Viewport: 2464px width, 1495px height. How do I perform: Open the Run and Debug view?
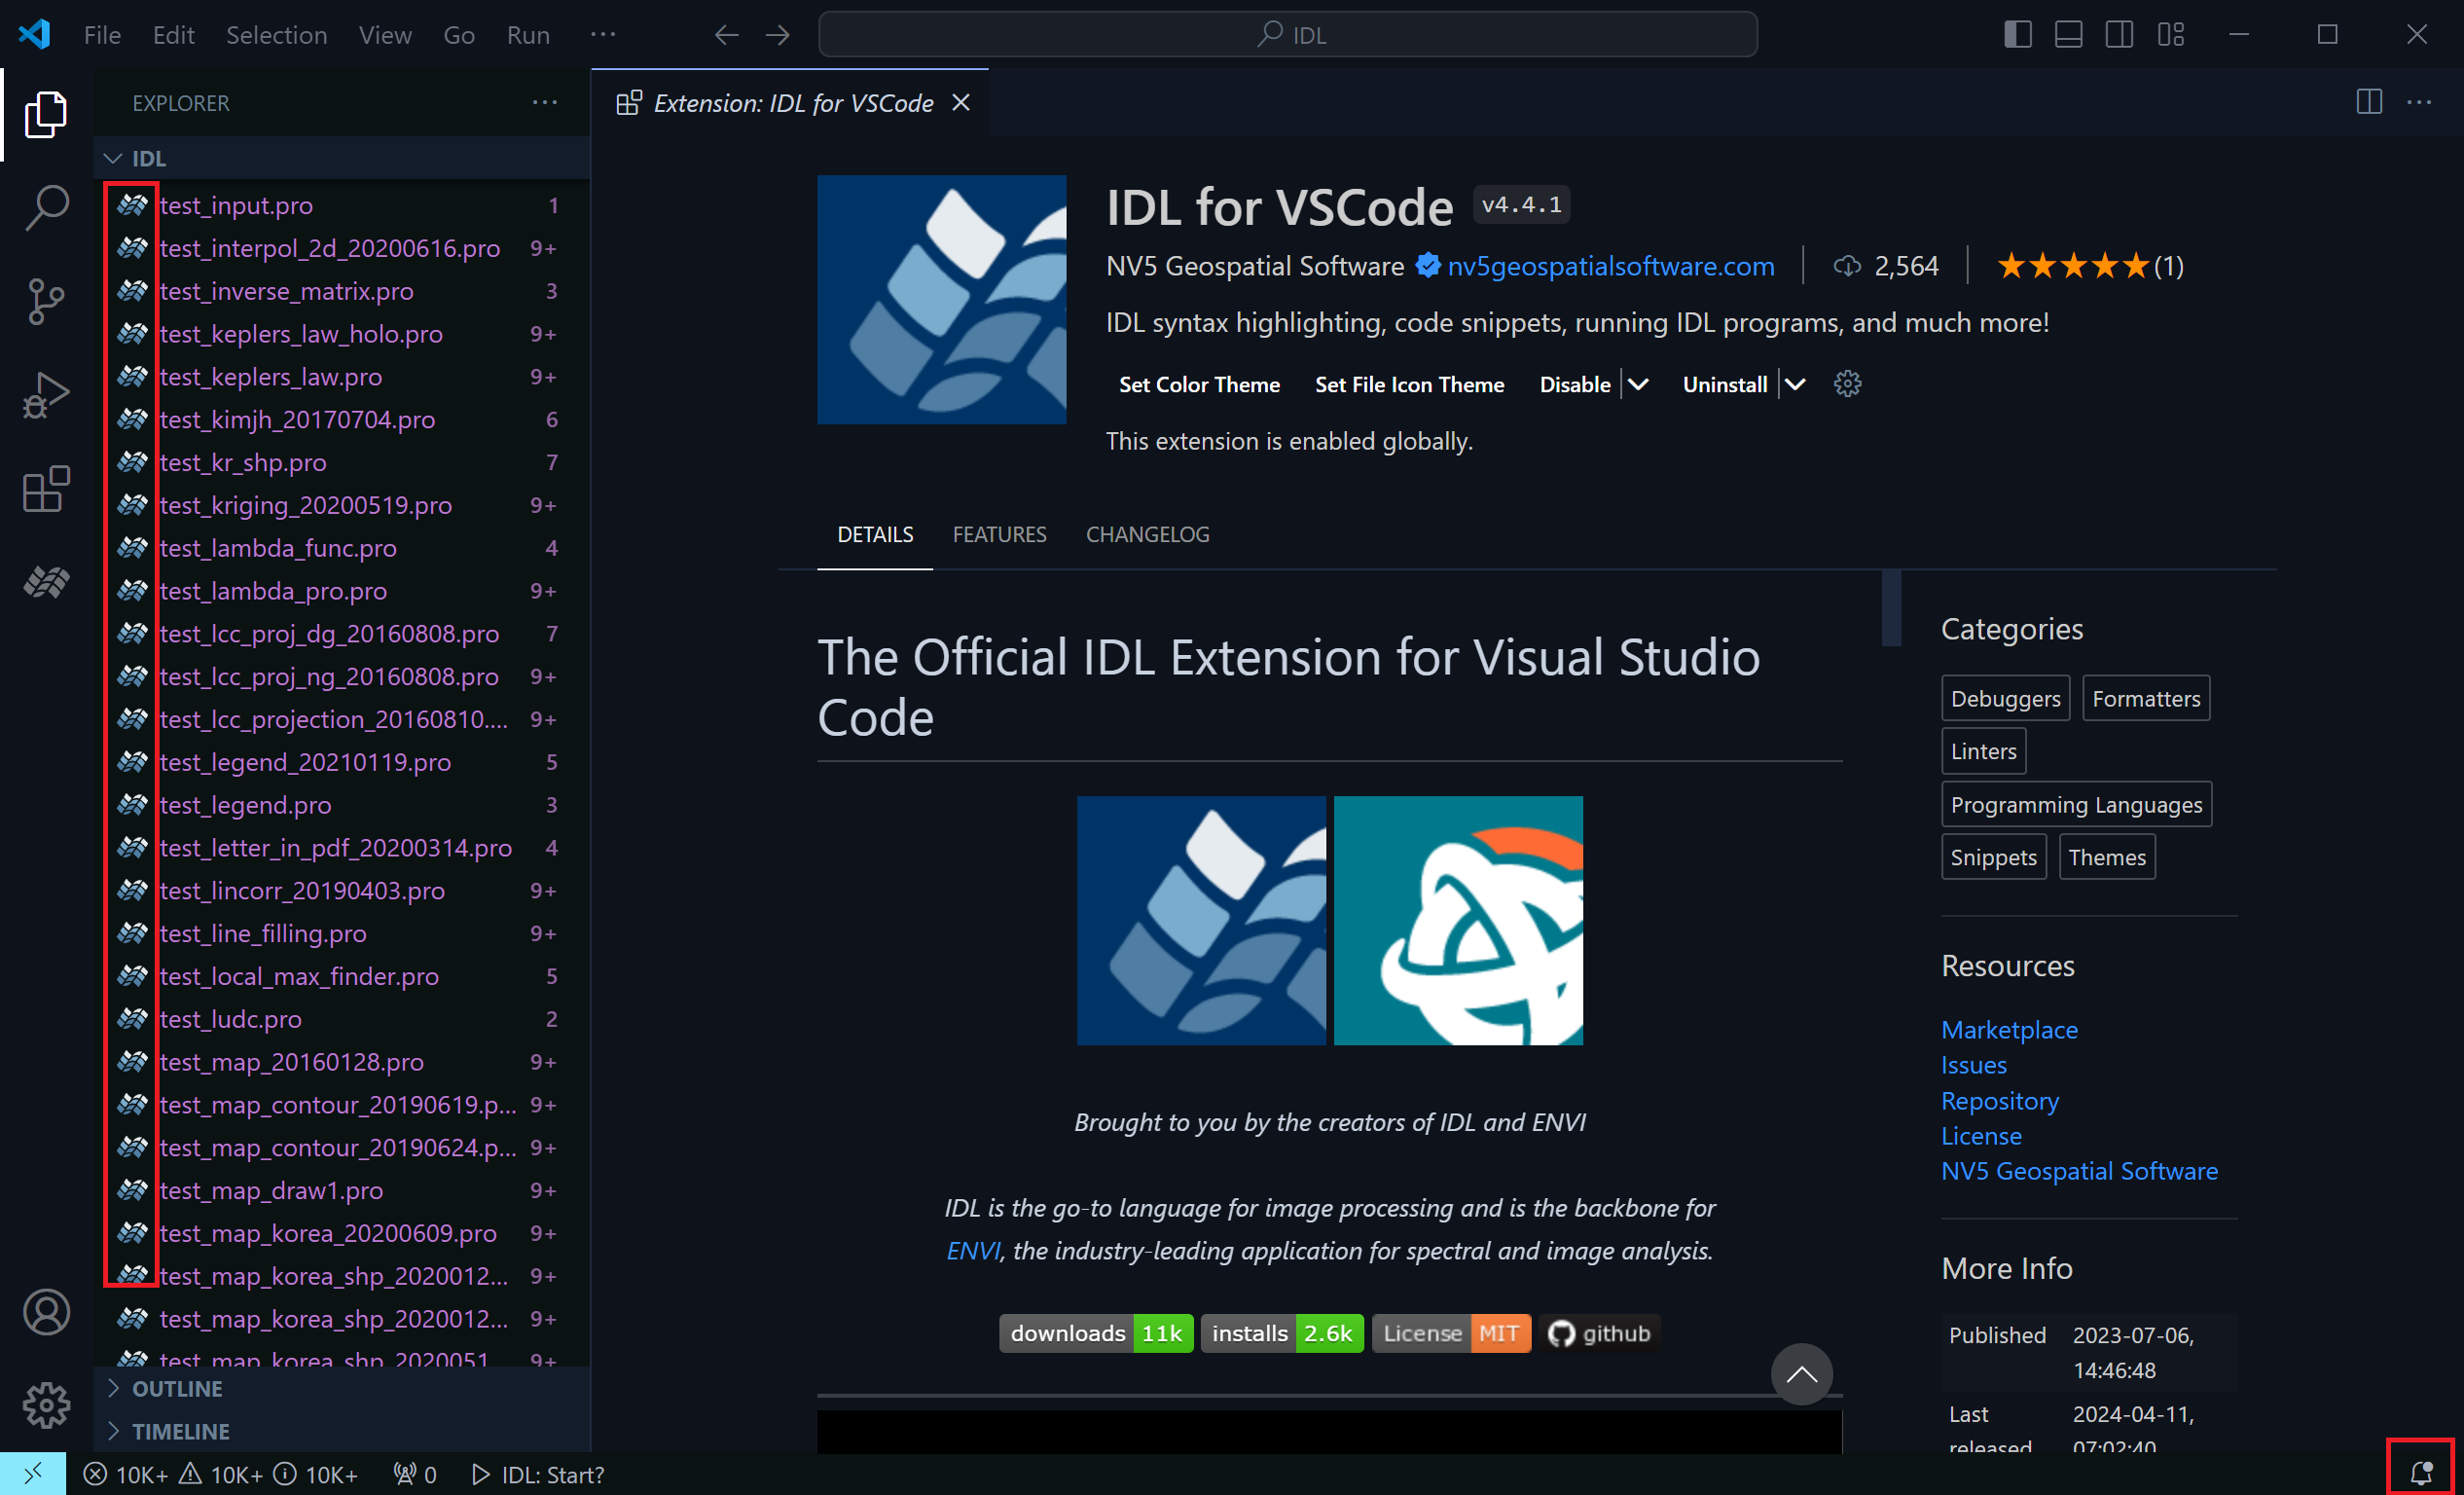point(46,395)
